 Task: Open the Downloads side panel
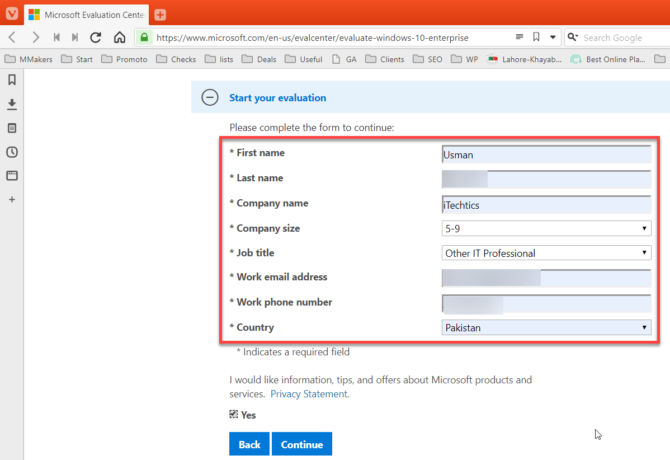[x=12, y=104]
